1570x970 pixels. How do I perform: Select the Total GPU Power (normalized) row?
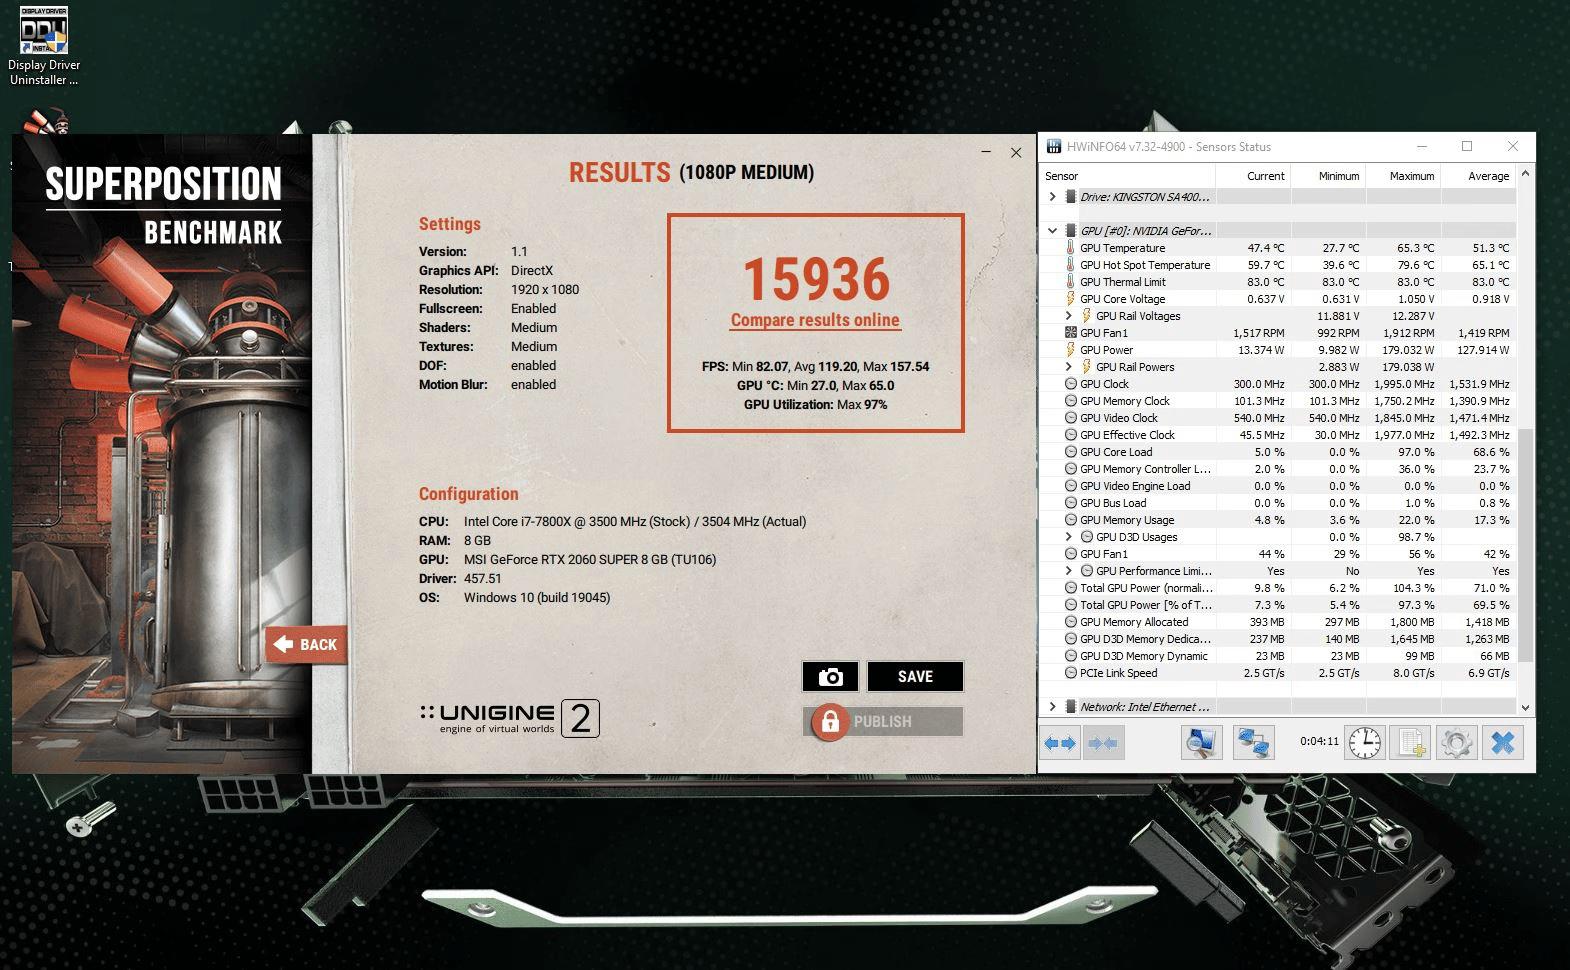coord(1278,587)
